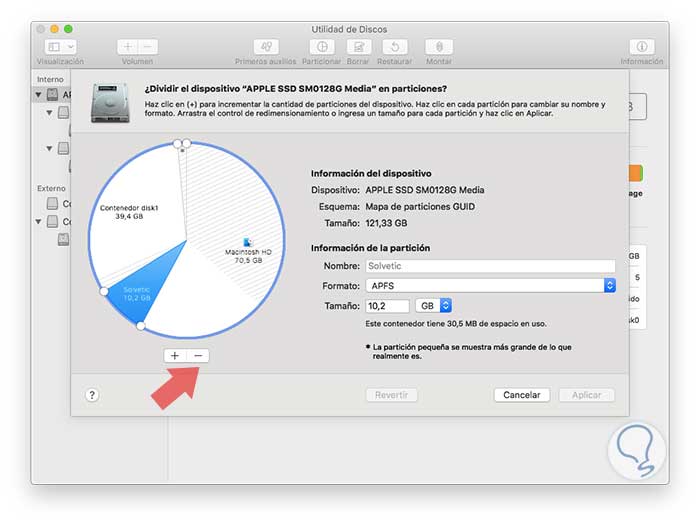Viewport: 700px width, 525px height.
Task: Click the APPLE SSD SM0128G Media device value
Action: click(425, 190)
